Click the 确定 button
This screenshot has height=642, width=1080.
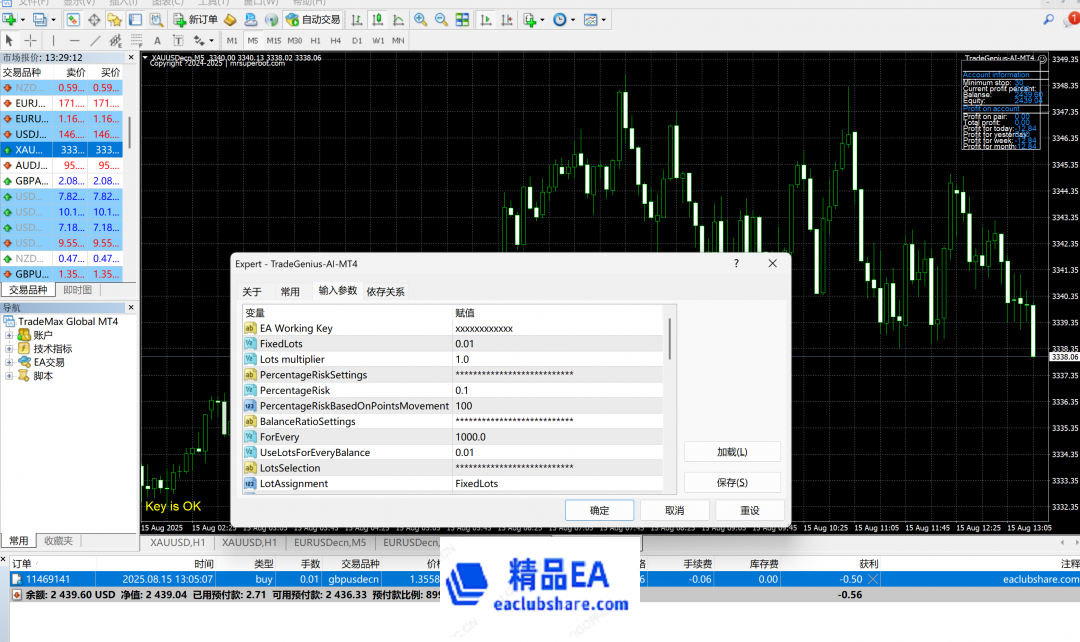(599, 510)
